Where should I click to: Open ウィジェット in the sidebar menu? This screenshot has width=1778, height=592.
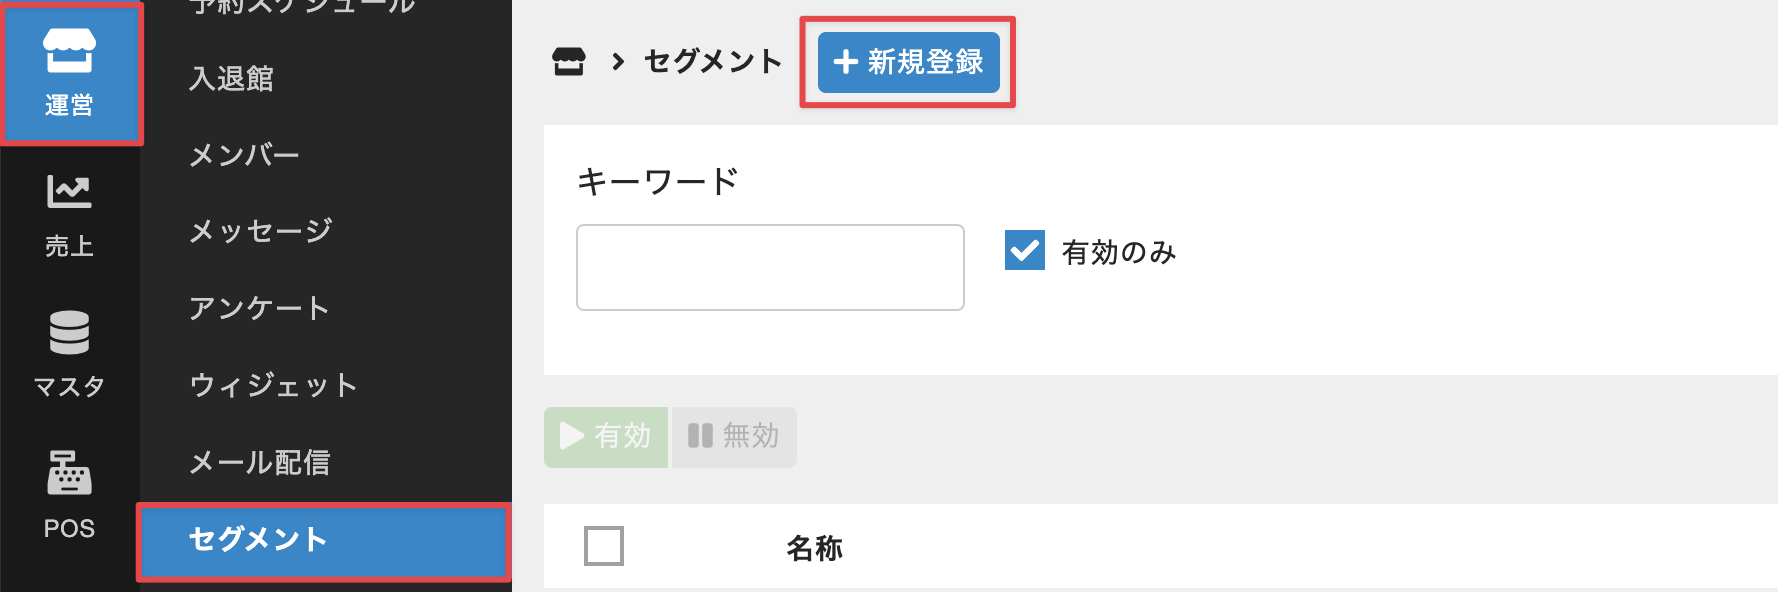pyautogui.click(x=273, y=385)
